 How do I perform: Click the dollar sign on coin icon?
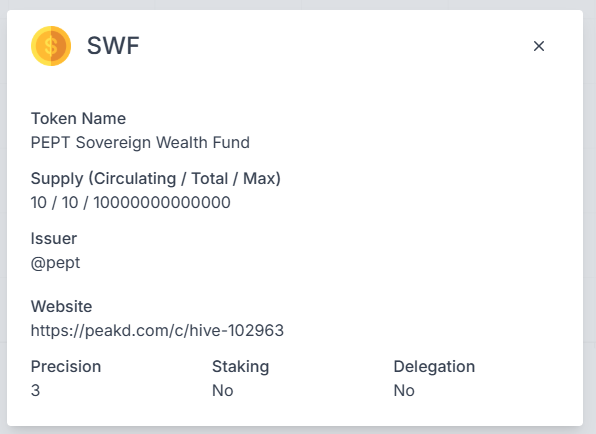tap(51, 46)
